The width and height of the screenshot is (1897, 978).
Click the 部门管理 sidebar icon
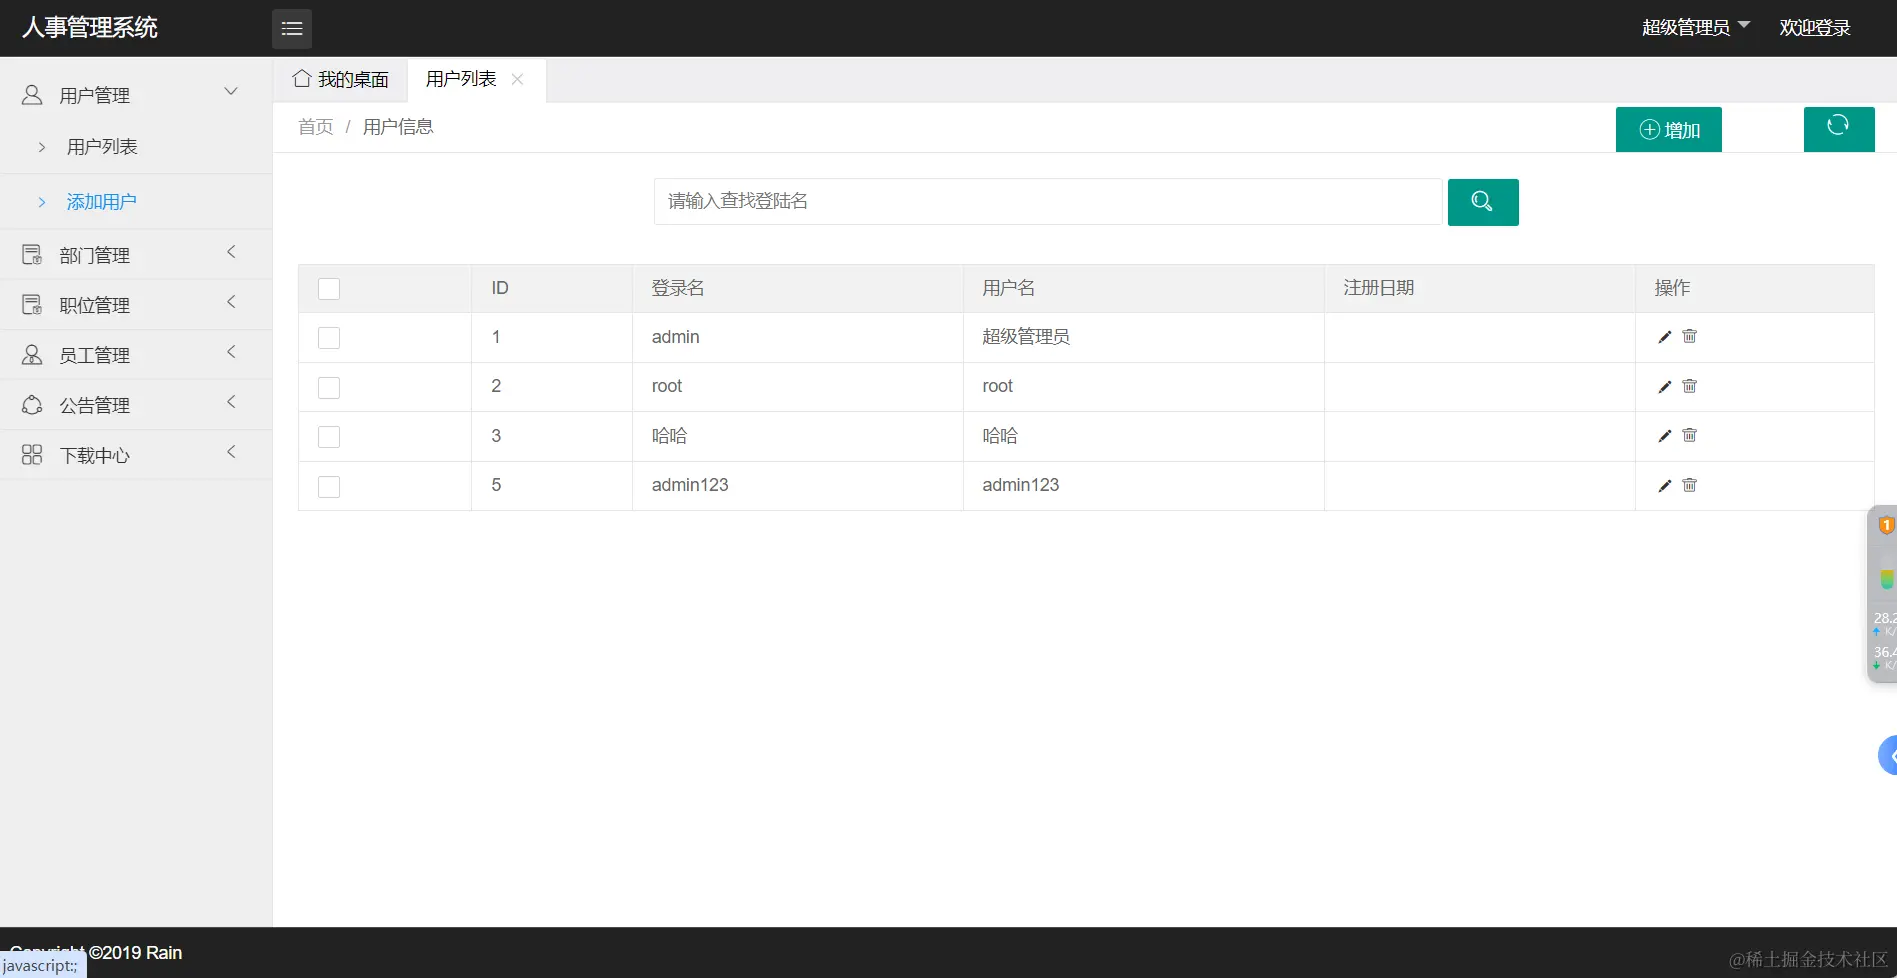[32, 255]
